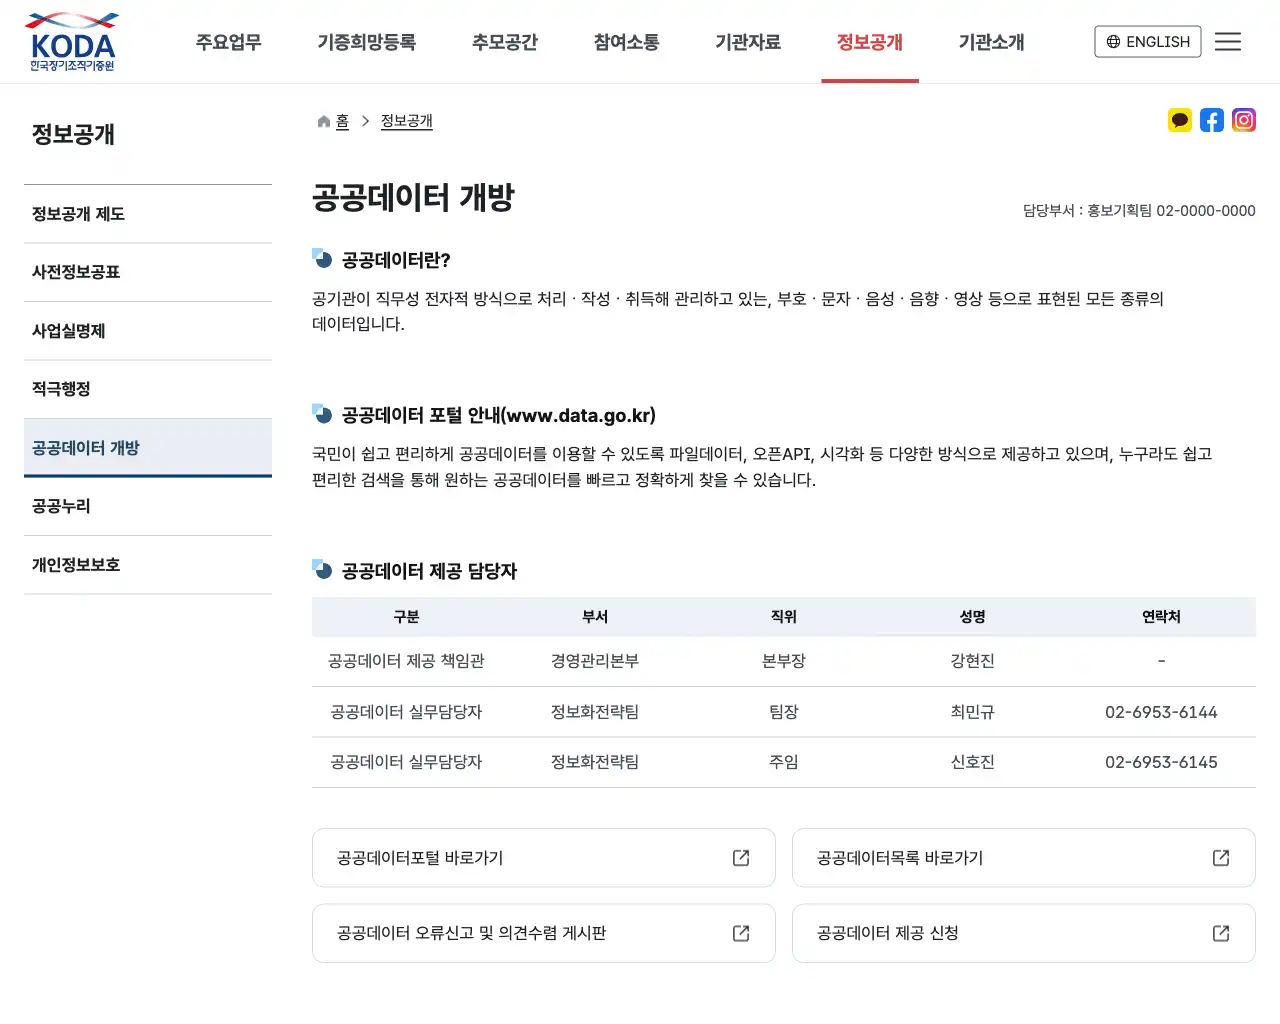
Task: Open the 추모공간 menu
Action: pyautogui.click(x=505, y=42)
